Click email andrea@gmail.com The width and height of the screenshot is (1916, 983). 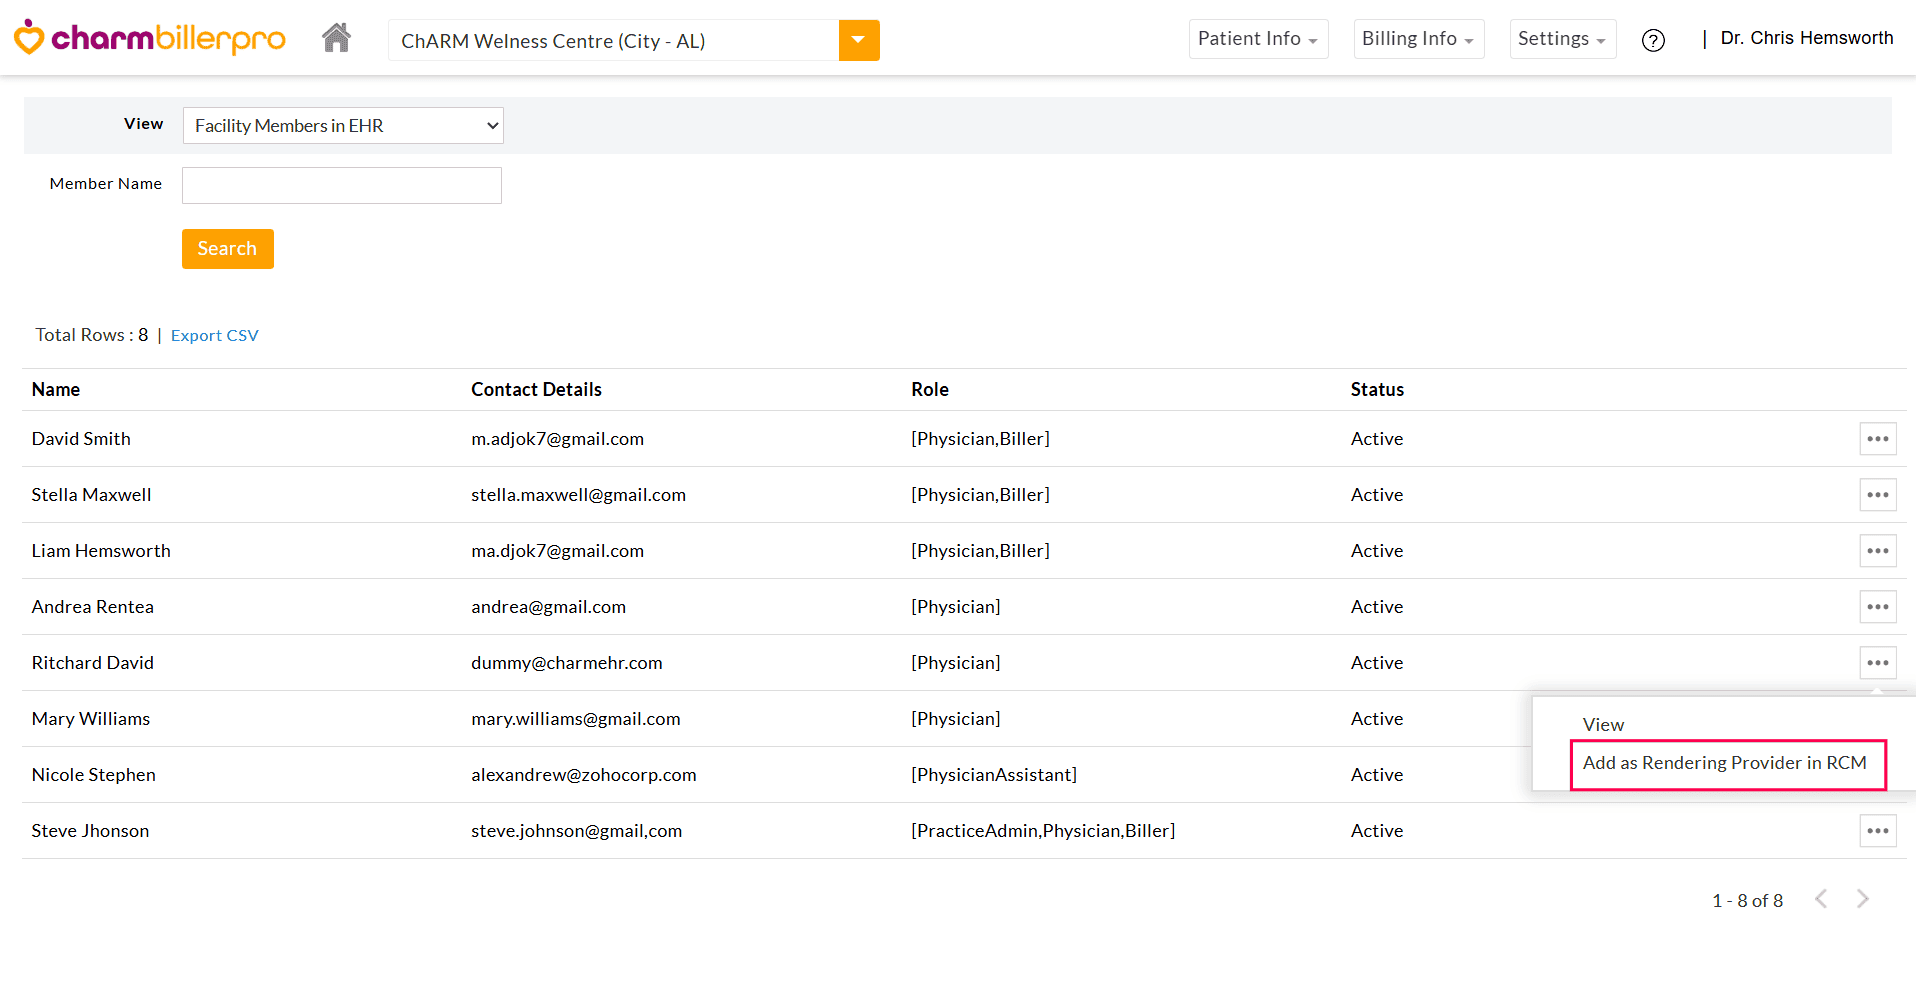click(549, 607)
